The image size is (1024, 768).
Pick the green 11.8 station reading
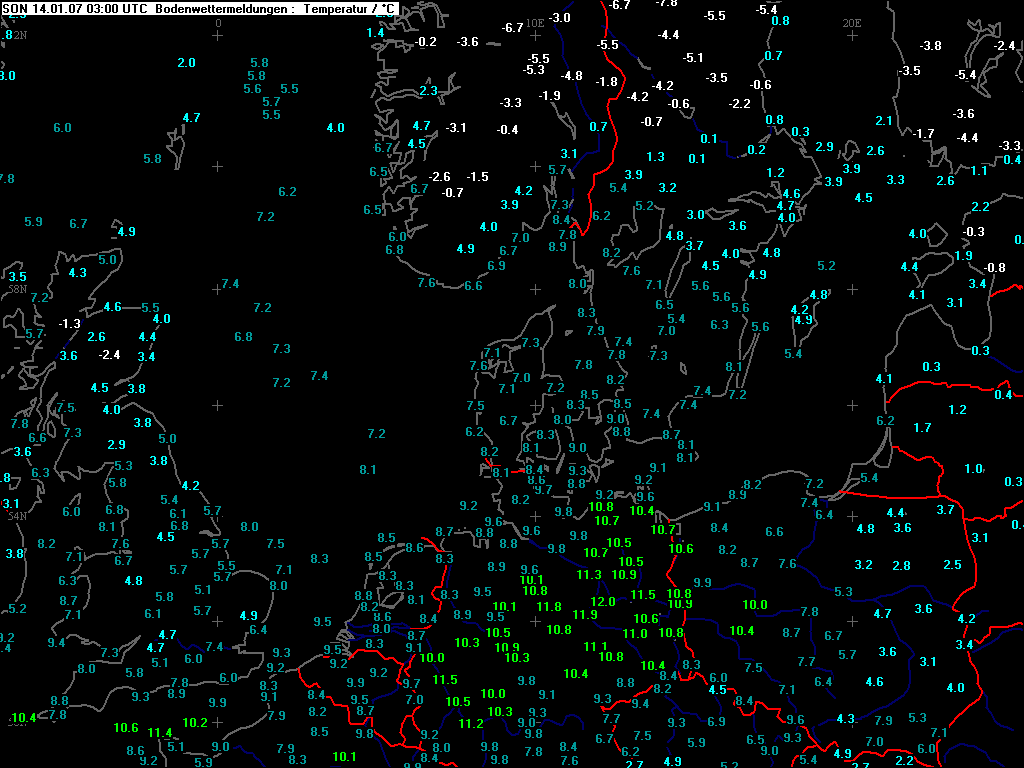click(x=549, y=607)
